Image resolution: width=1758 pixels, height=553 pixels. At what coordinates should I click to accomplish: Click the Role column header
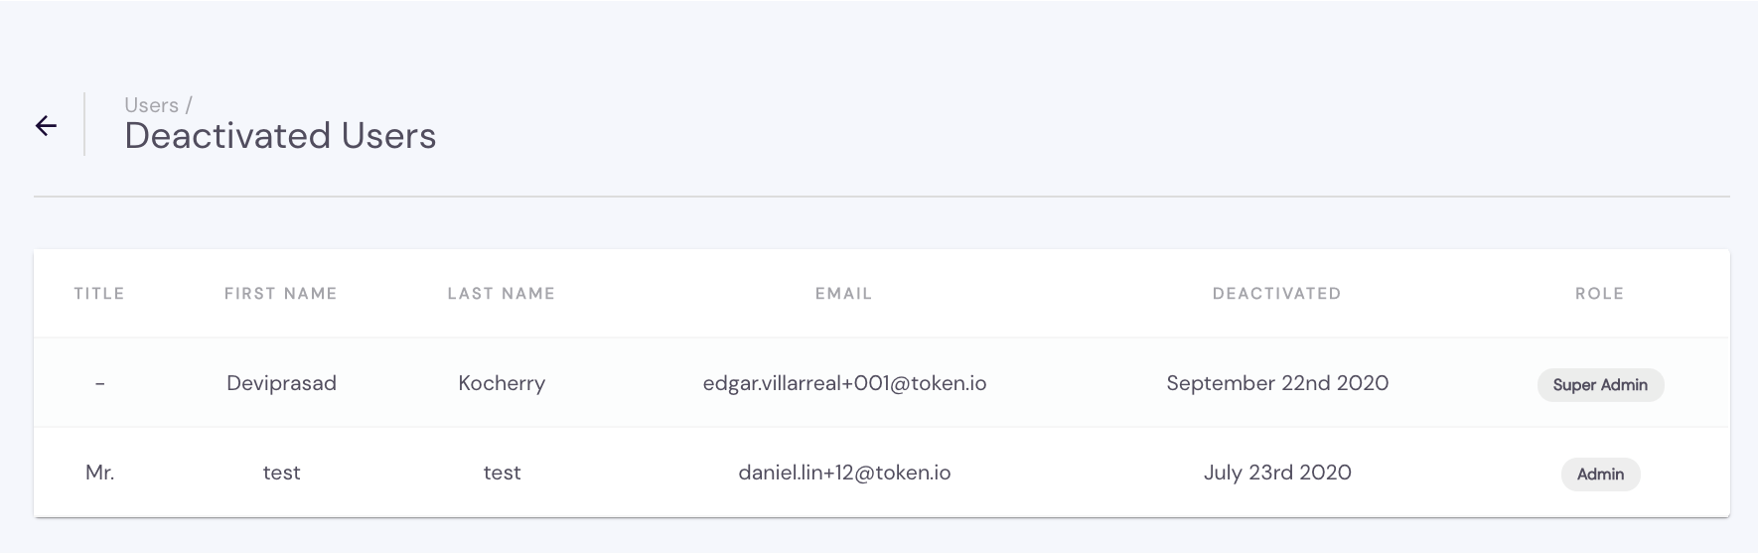coord(1600,293)
